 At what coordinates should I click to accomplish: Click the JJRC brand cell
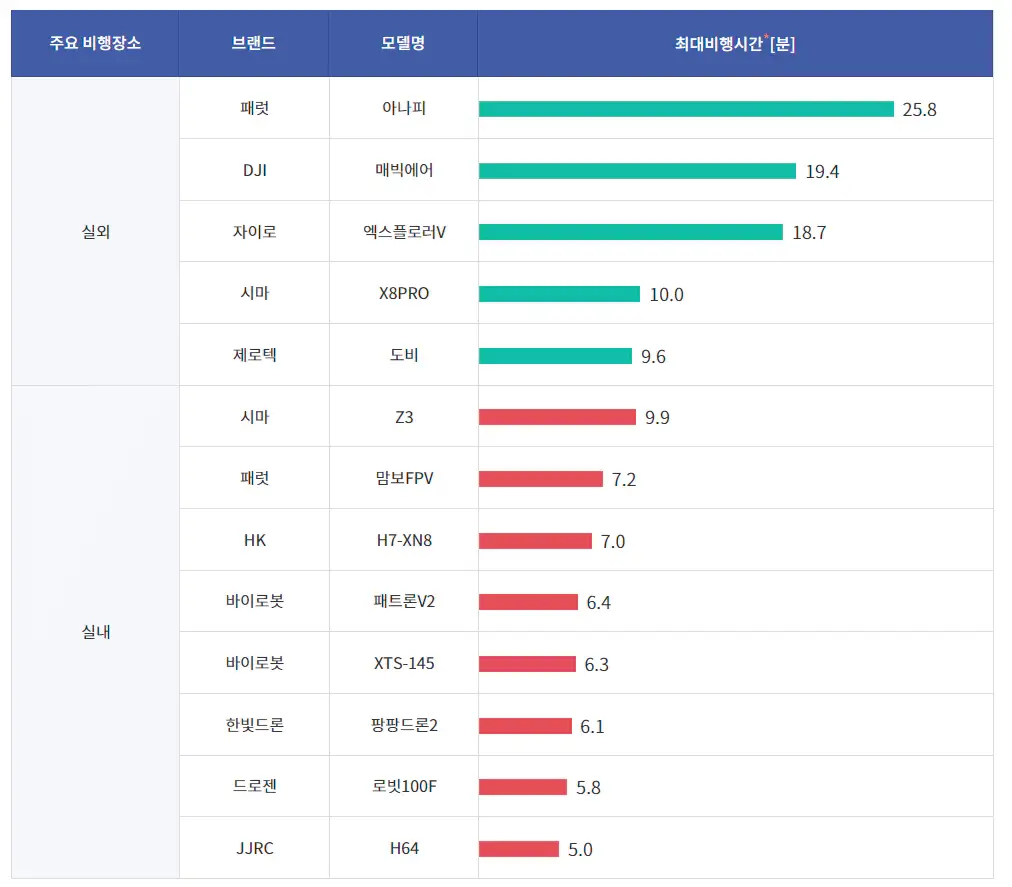click(253, 848)
